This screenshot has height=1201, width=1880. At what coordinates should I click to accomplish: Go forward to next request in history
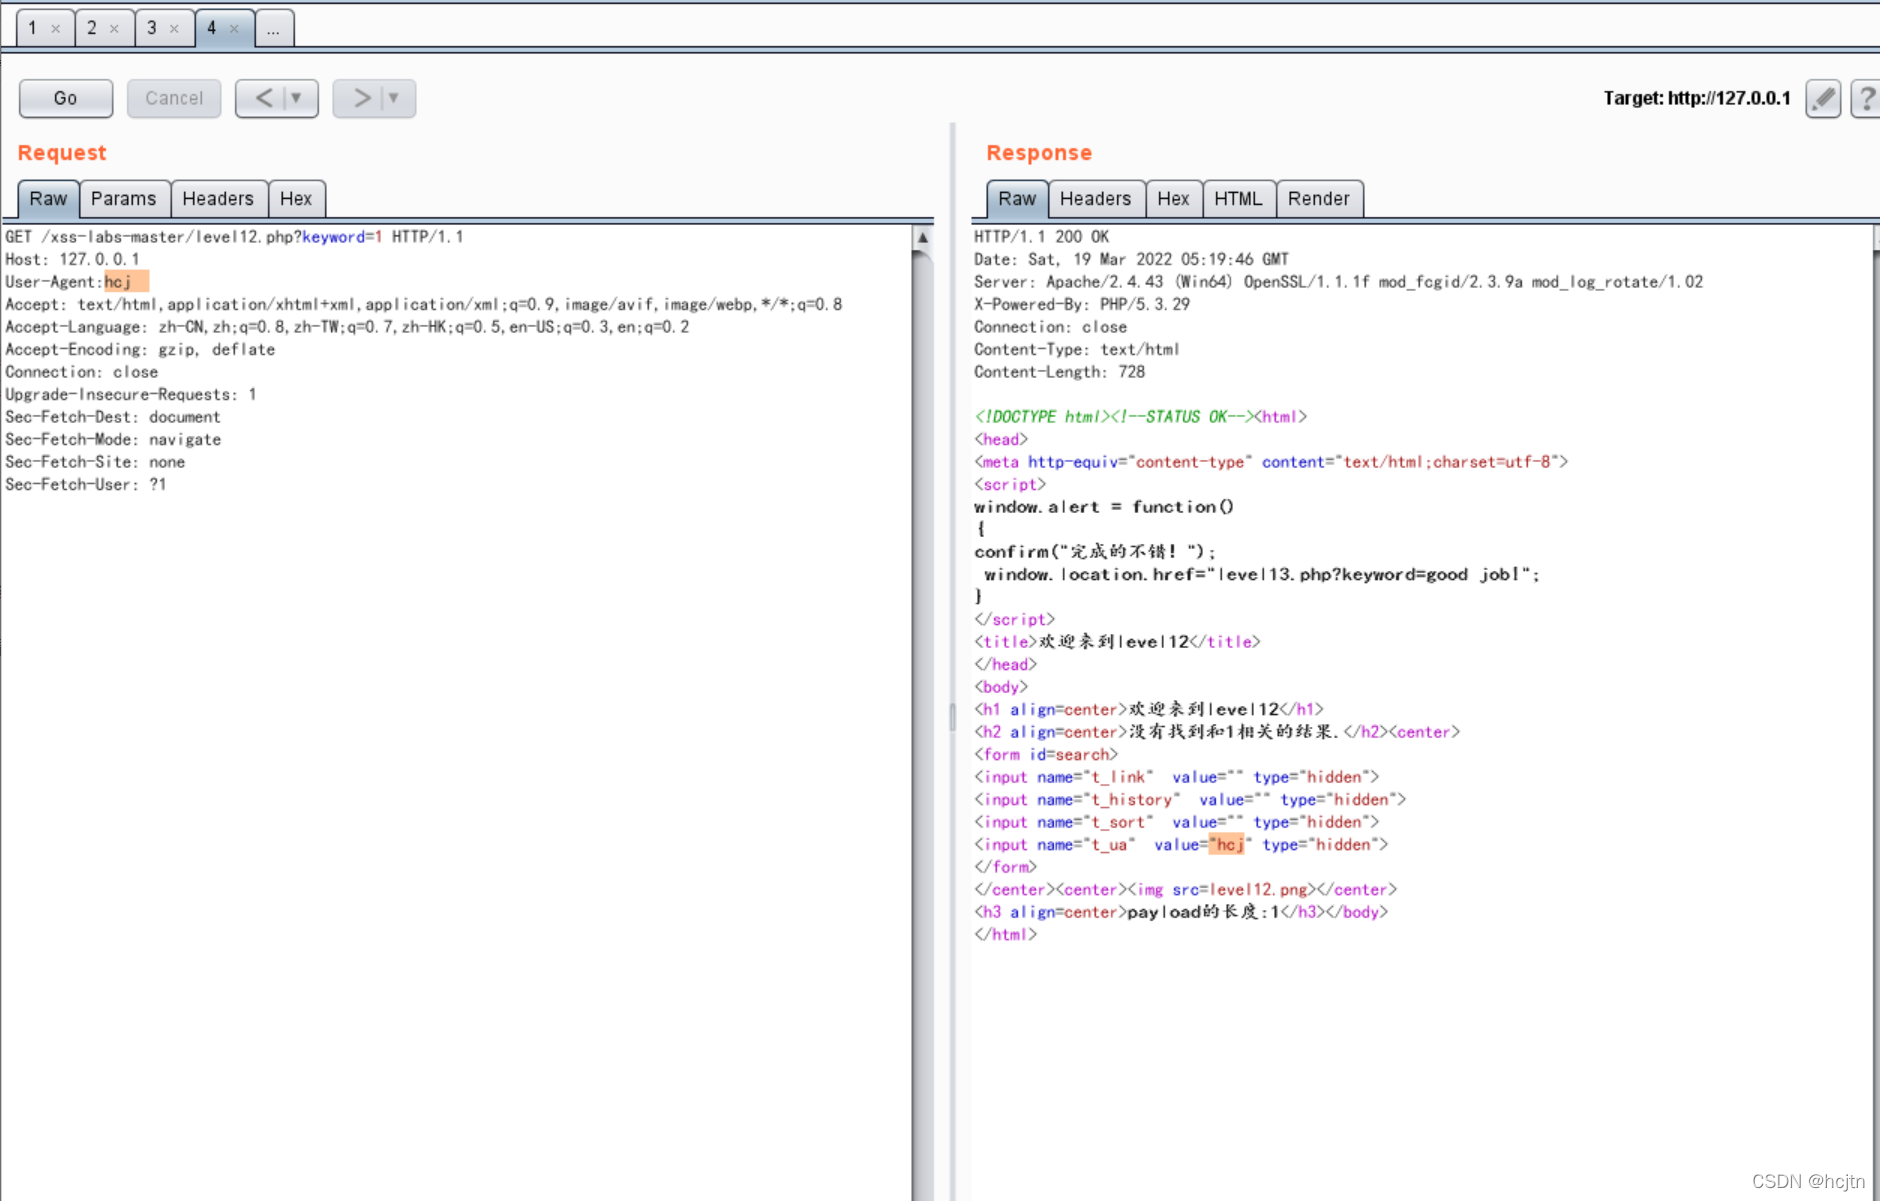(x=361, y=98)
